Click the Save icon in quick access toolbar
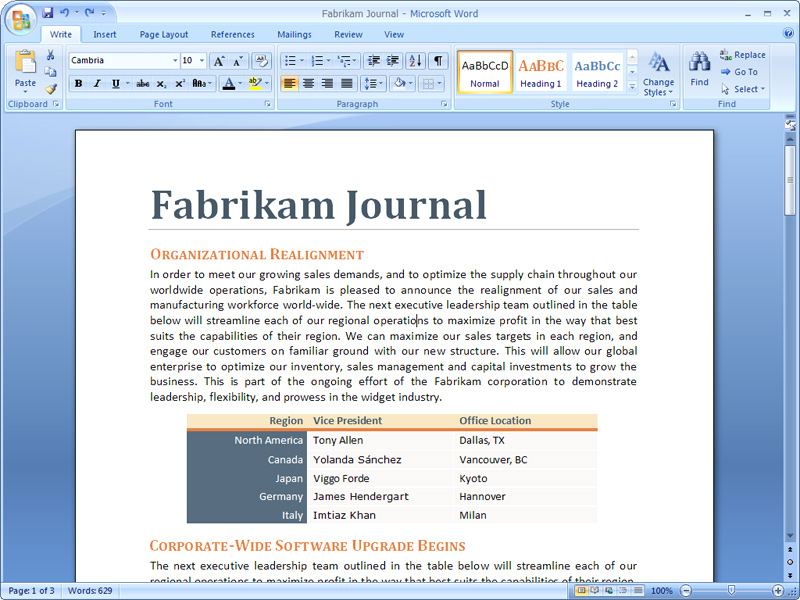The image size is (800, 600). coord(47,14)
